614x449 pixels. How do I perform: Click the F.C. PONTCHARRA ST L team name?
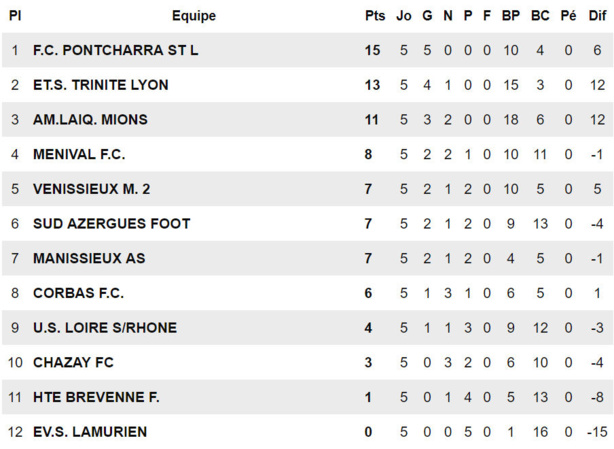coord(115,50)
